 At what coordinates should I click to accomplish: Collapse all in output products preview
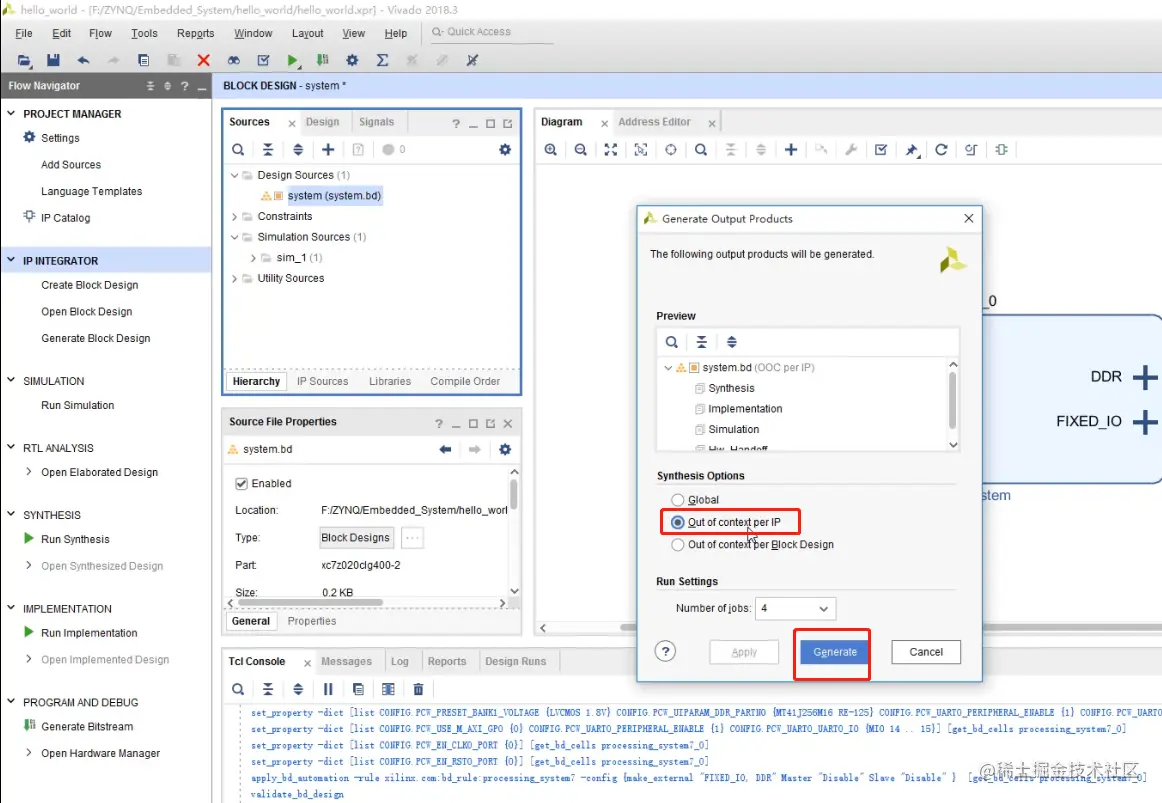coord(701,342)
